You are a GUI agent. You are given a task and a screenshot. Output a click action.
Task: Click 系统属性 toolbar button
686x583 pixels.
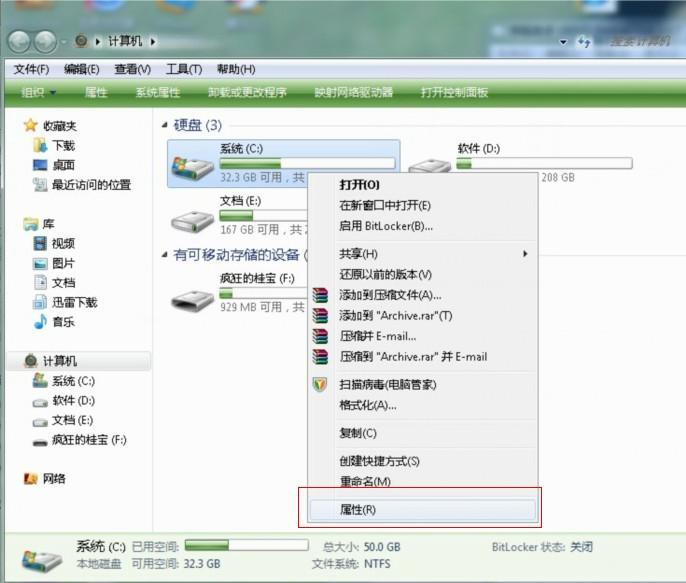(158, 92)
